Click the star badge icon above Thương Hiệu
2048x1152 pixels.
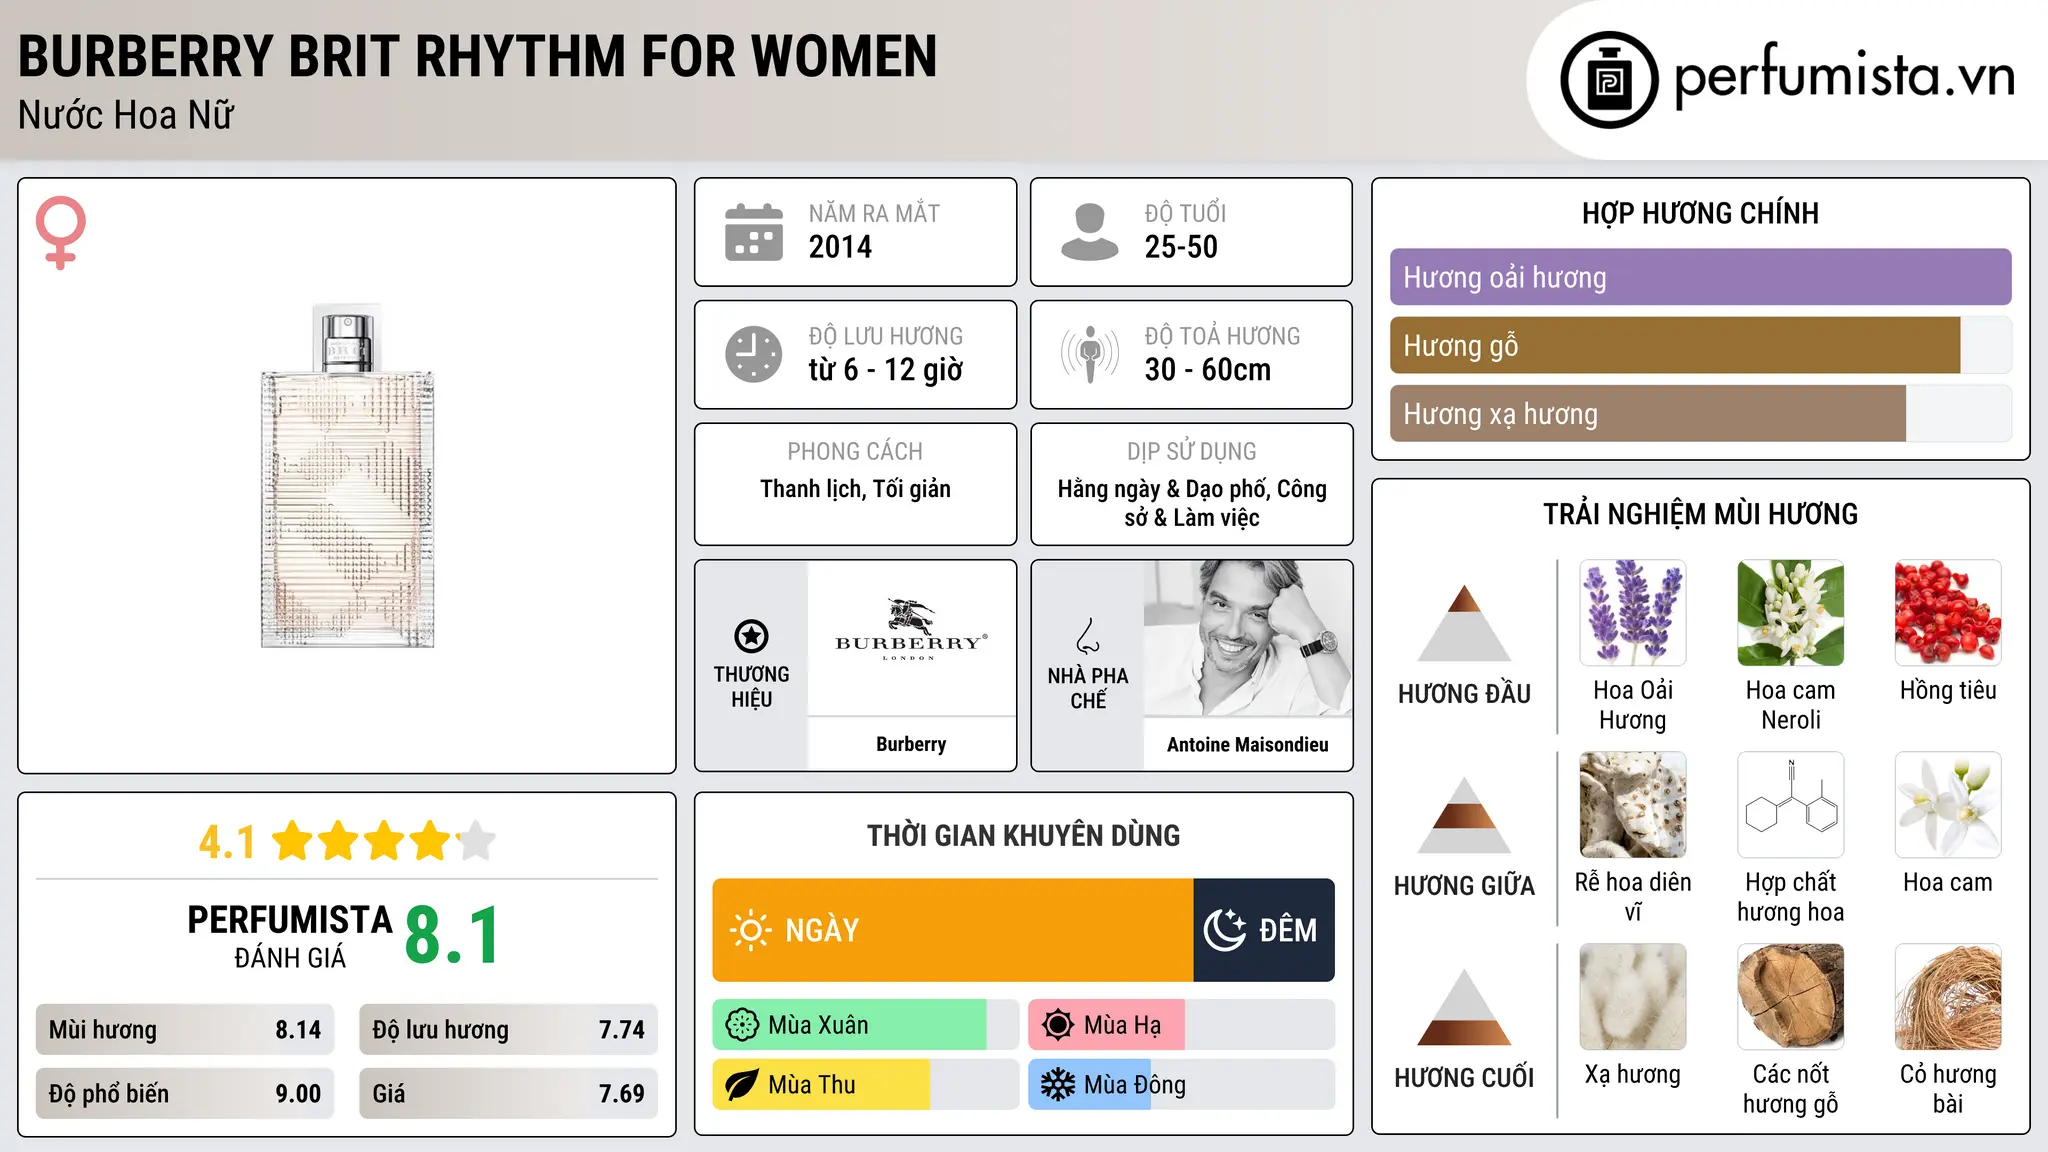751,635
